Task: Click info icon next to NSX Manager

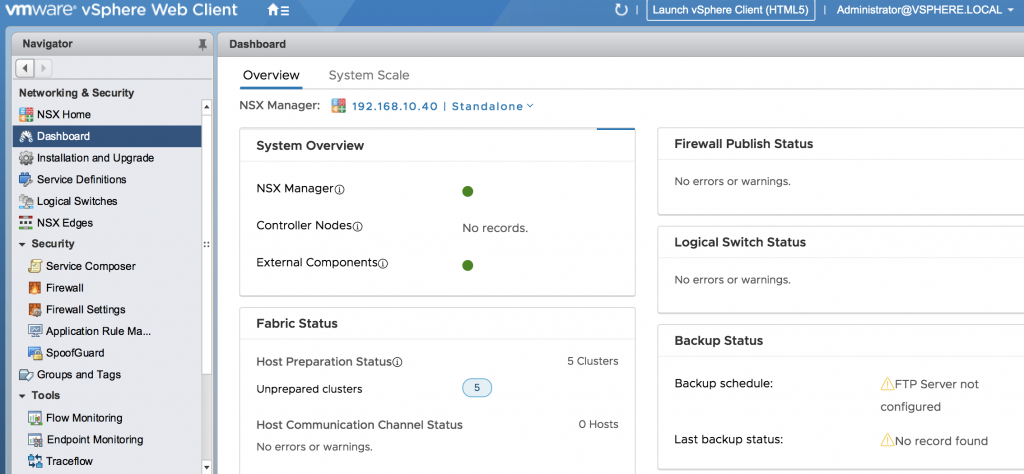Action: pyautogui.click(x=340, y=190)
